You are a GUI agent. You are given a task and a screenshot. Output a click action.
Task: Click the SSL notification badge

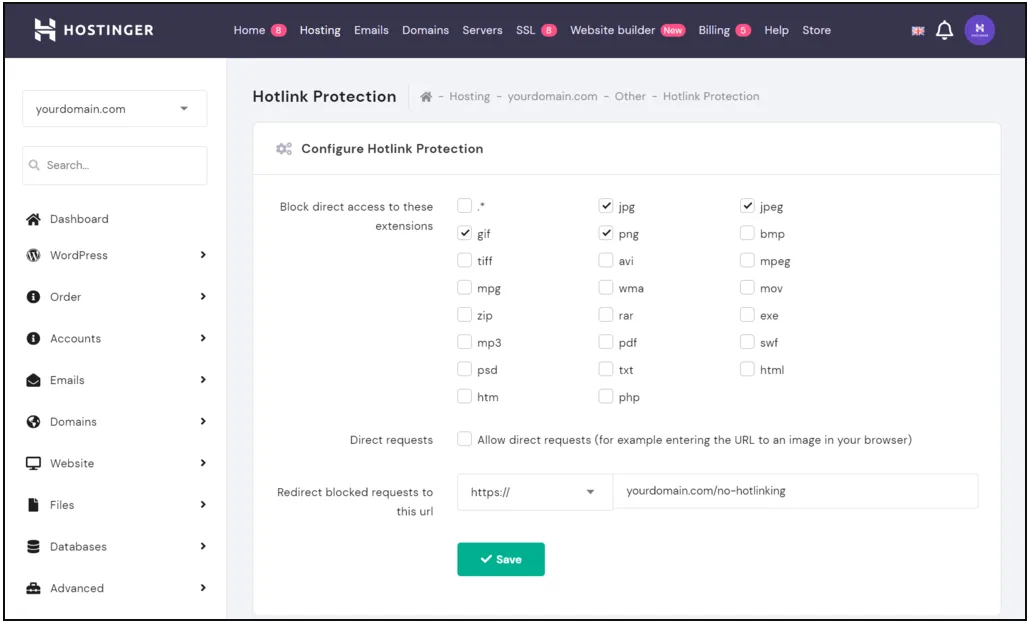(x=549, y=30)
